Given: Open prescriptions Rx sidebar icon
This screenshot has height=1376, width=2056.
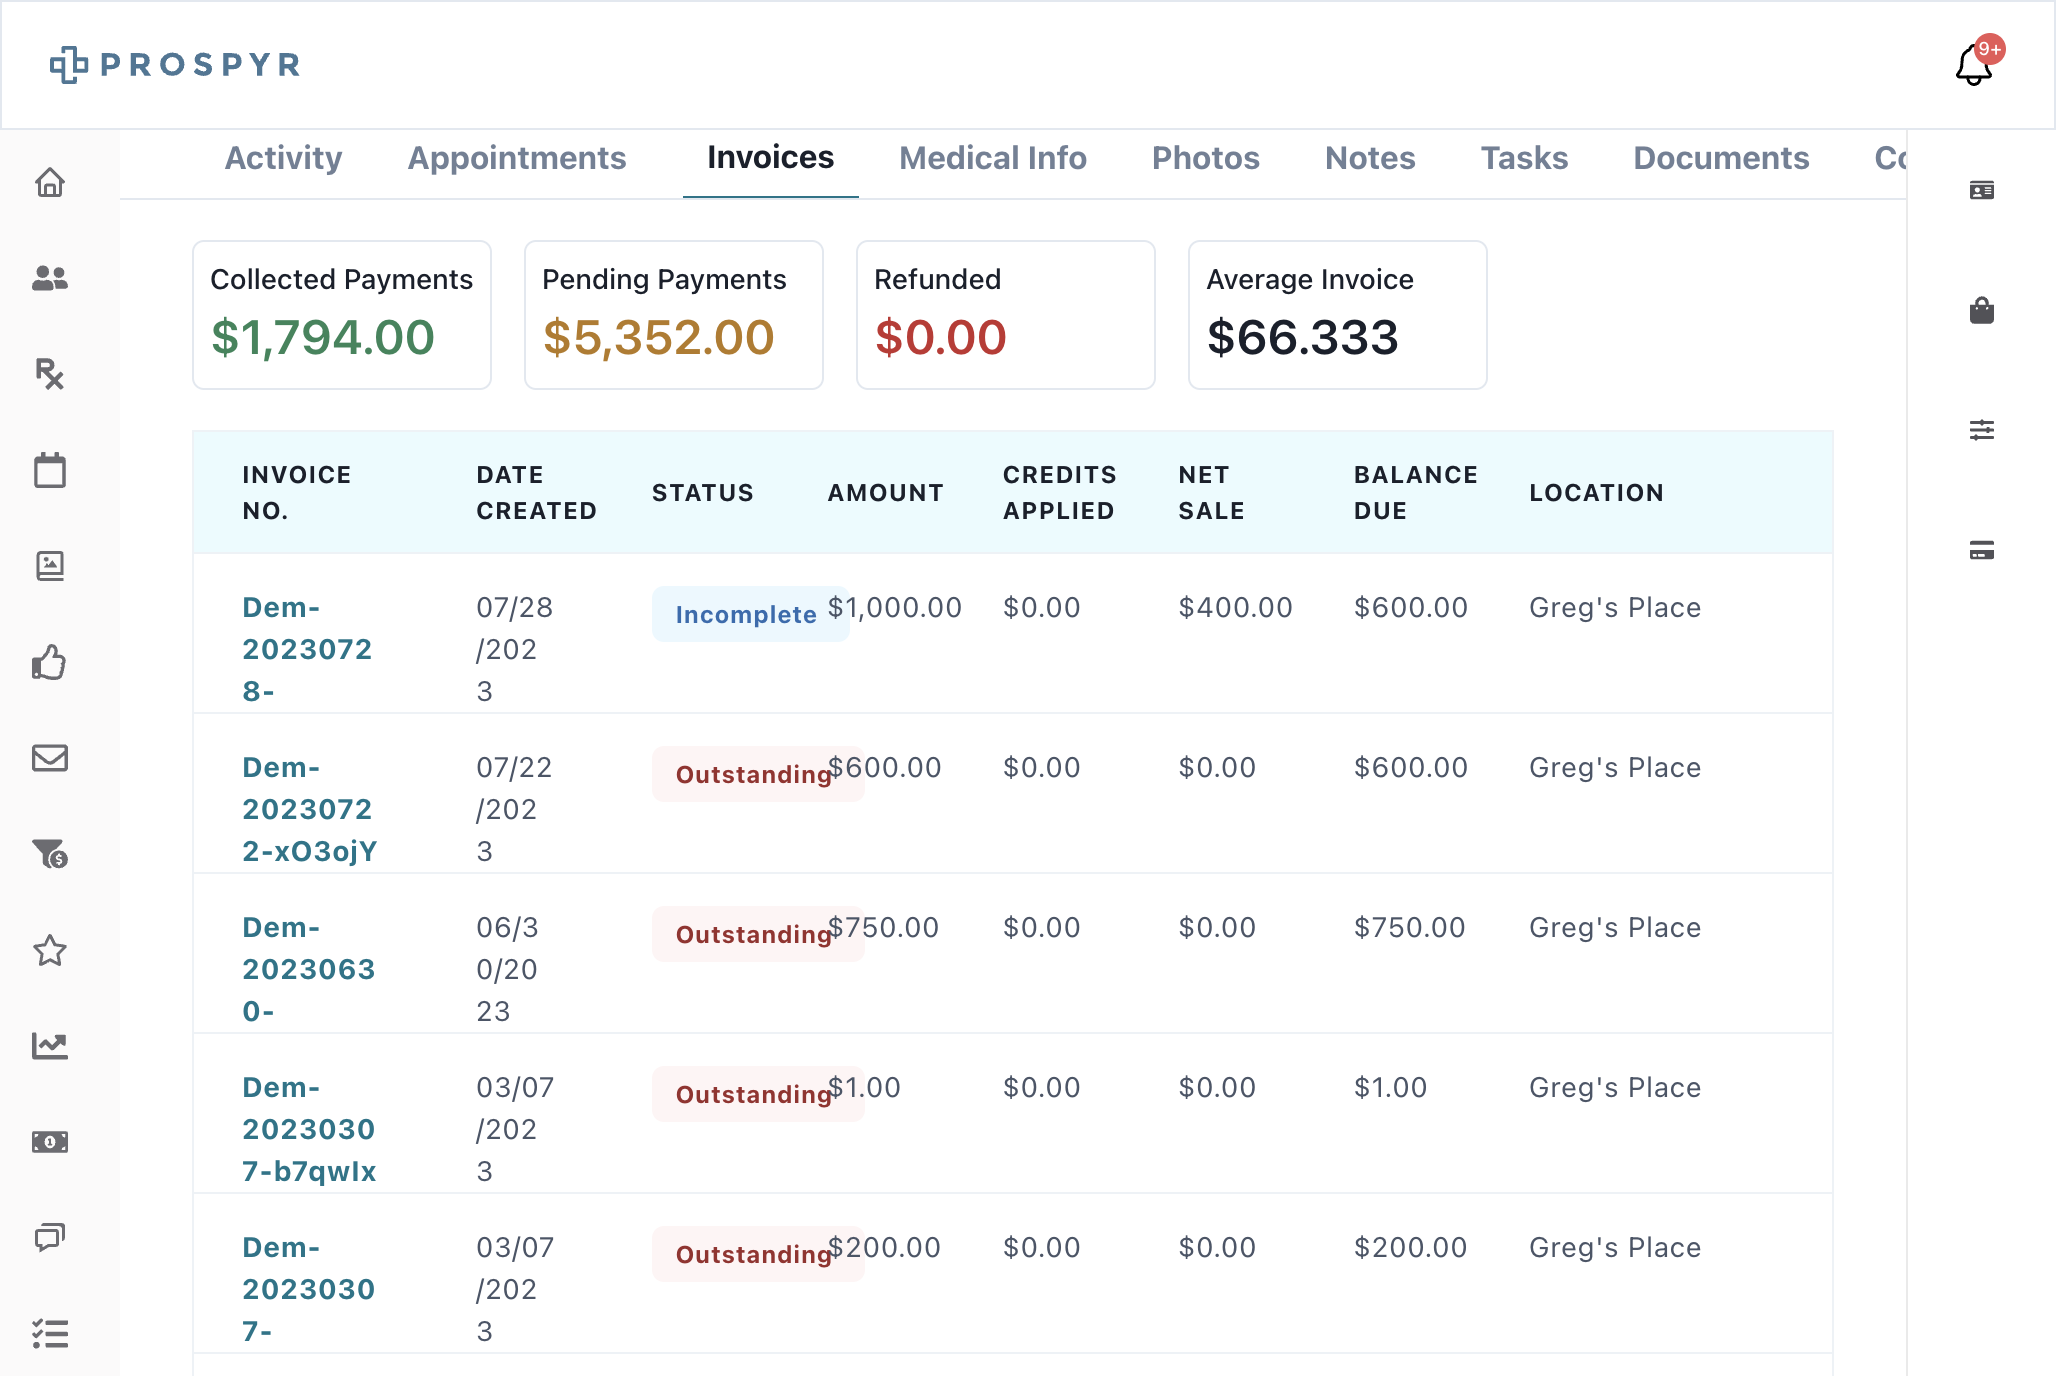Looking at the screenshot, I should pos(50,374).
